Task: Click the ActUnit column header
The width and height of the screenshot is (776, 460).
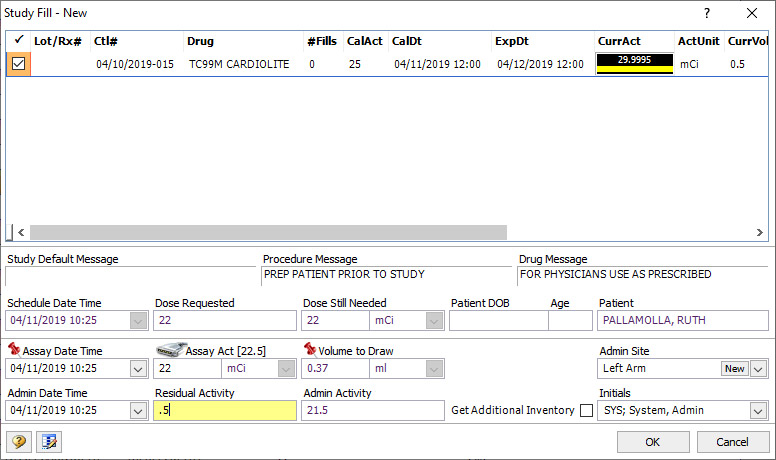Action: tap(699, 41)
